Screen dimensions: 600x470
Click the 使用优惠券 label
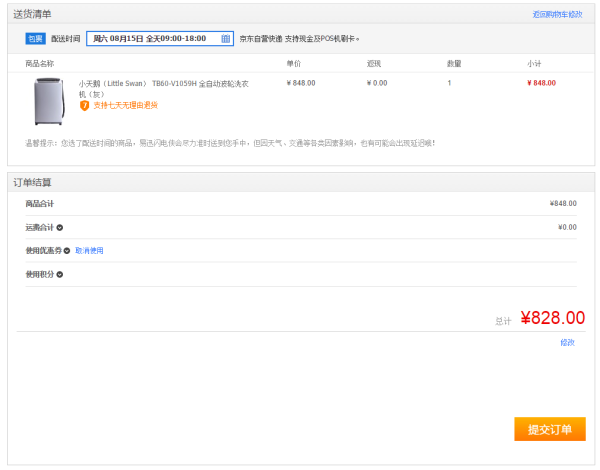pos(44,251)
